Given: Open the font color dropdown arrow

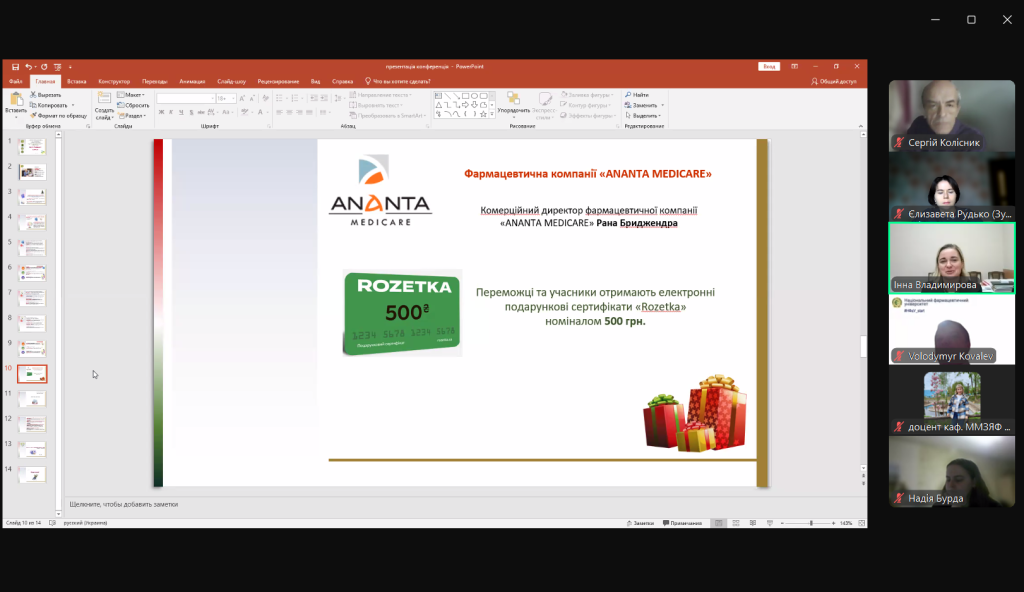Looking at the screenshot, I should click(268, 112).
